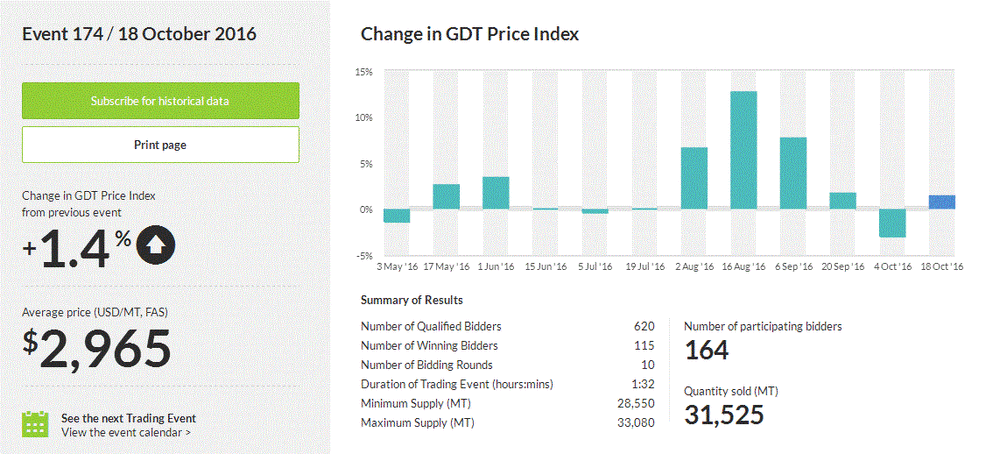Select the 17 May '16 bar
Viewport: 1000px width, 454px height.
point(446,196)
